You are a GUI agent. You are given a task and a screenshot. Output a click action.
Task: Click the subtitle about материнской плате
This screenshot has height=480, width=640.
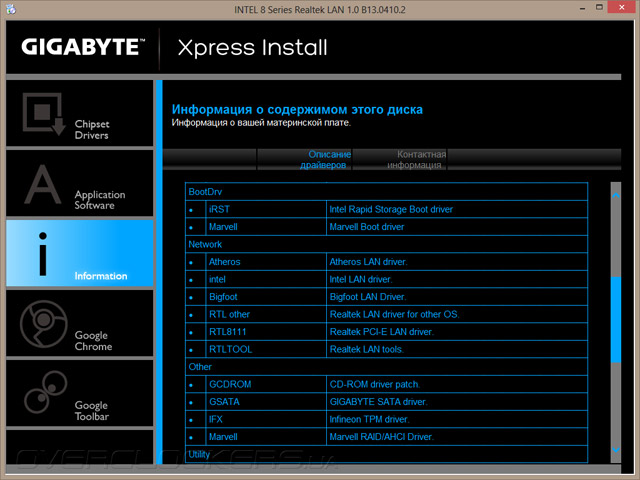(x=261, y=123)
